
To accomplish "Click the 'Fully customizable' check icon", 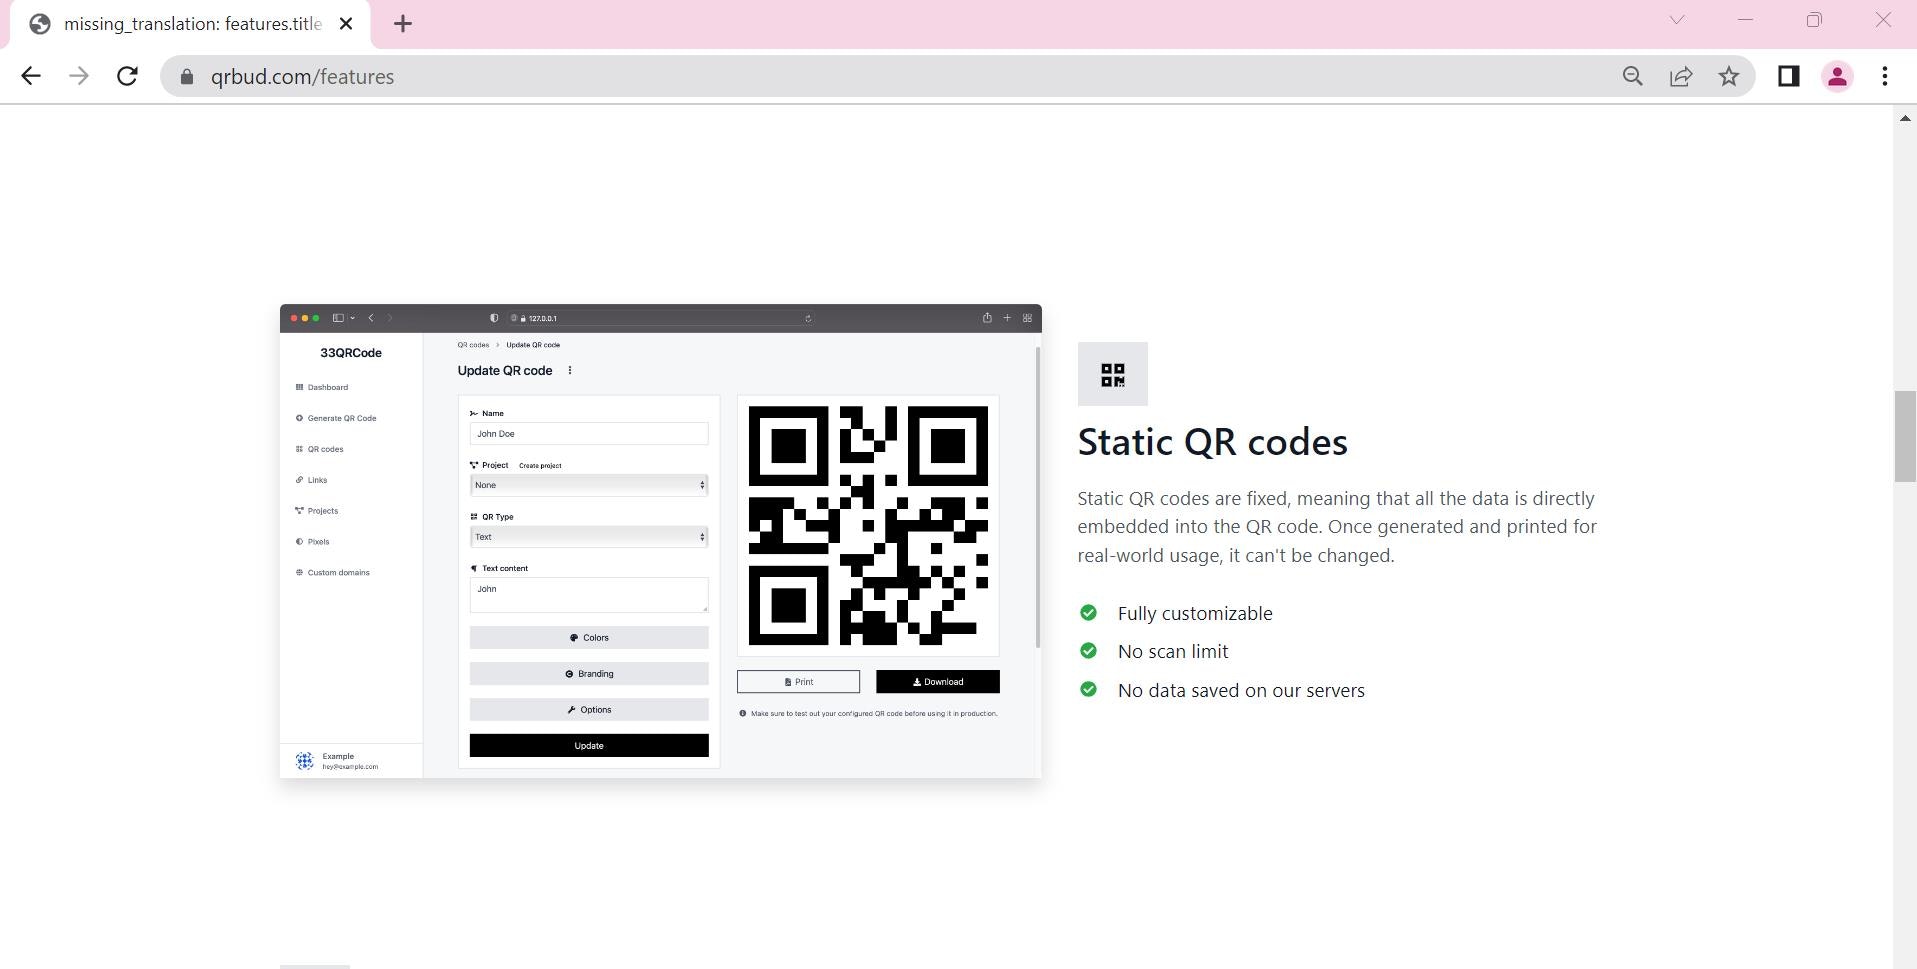I will click(1088, 613).
